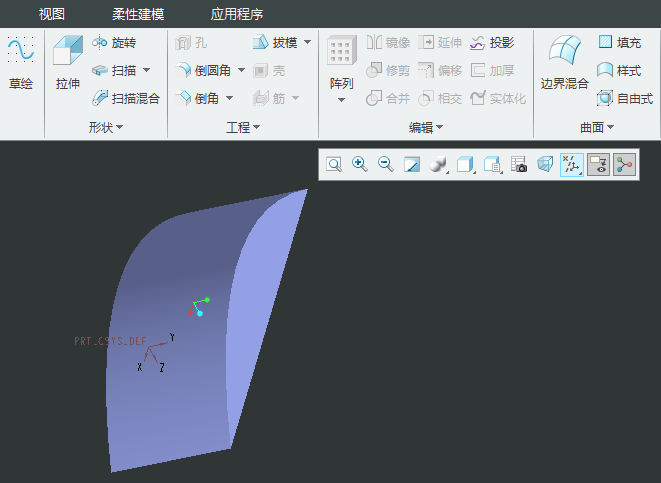Screen dimensions: 661x483
Task: Select the PRT_CSYS_DEF coordinate system label
Action: pos(110,341)
